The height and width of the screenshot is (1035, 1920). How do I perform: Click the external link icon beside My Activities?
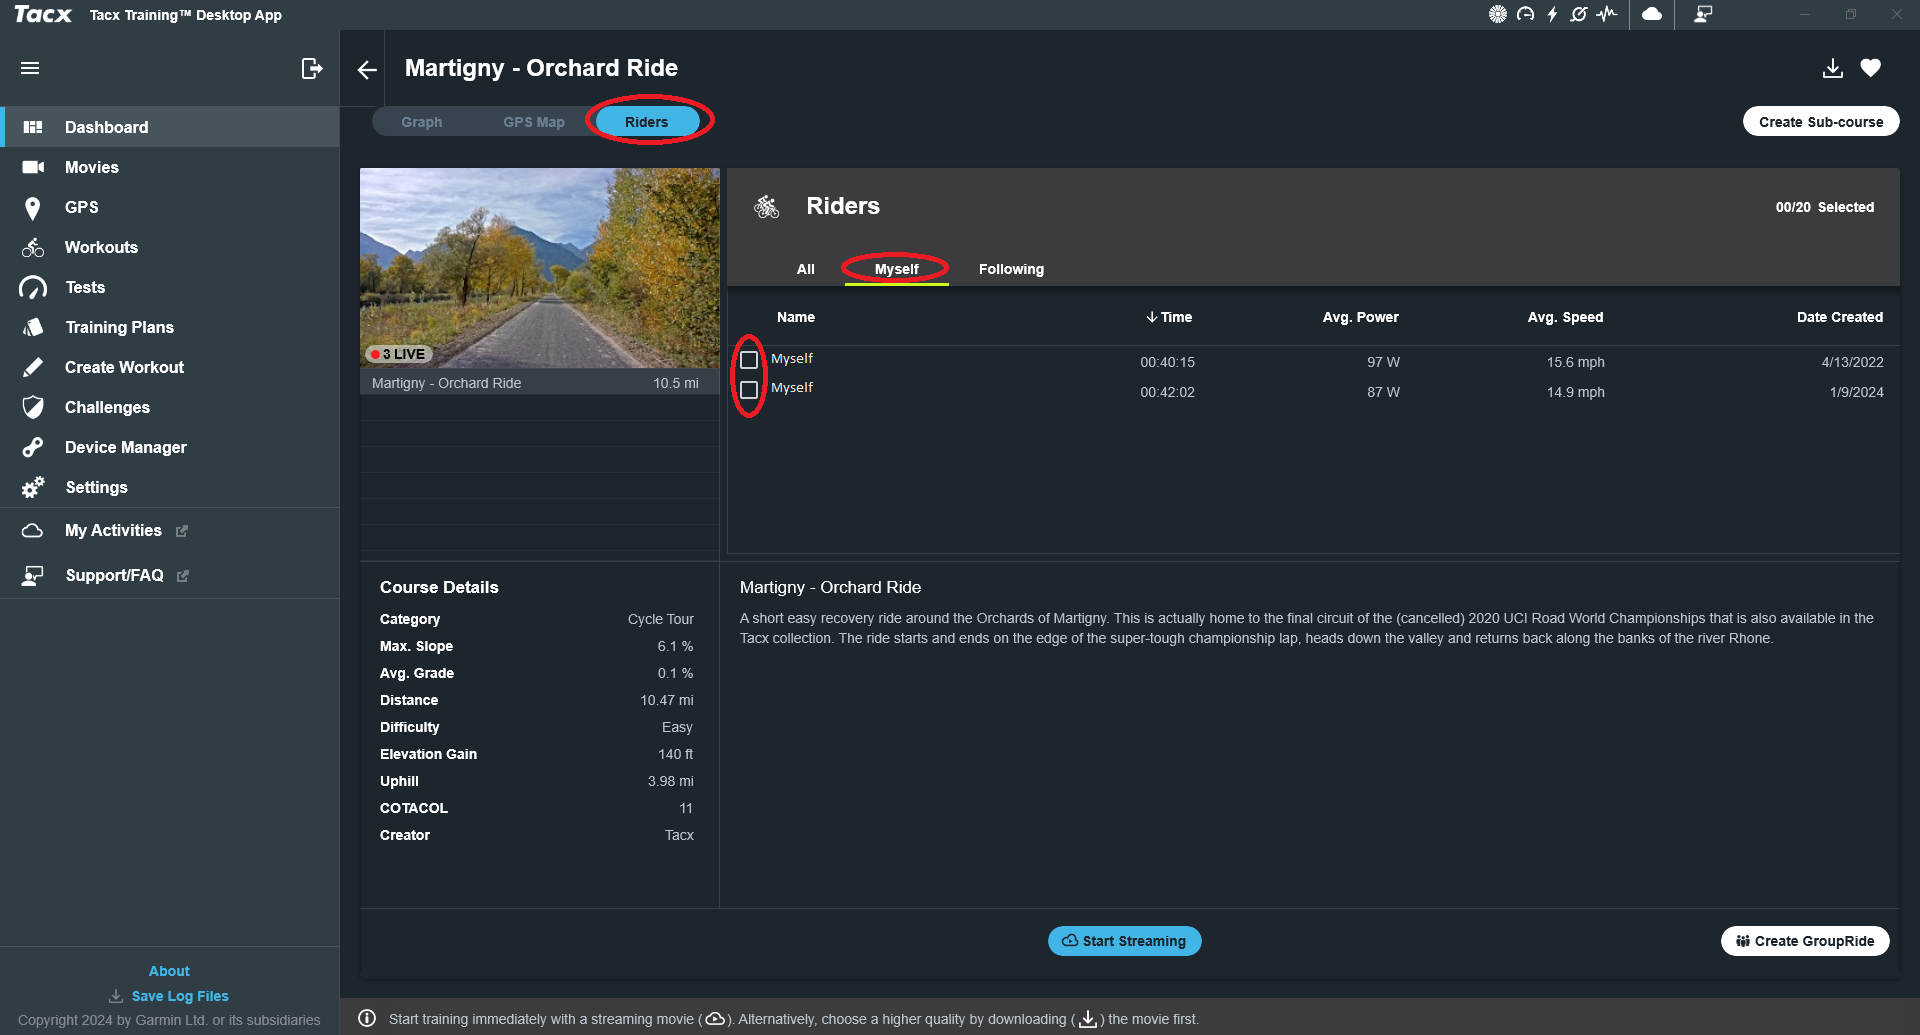point(182,531)
